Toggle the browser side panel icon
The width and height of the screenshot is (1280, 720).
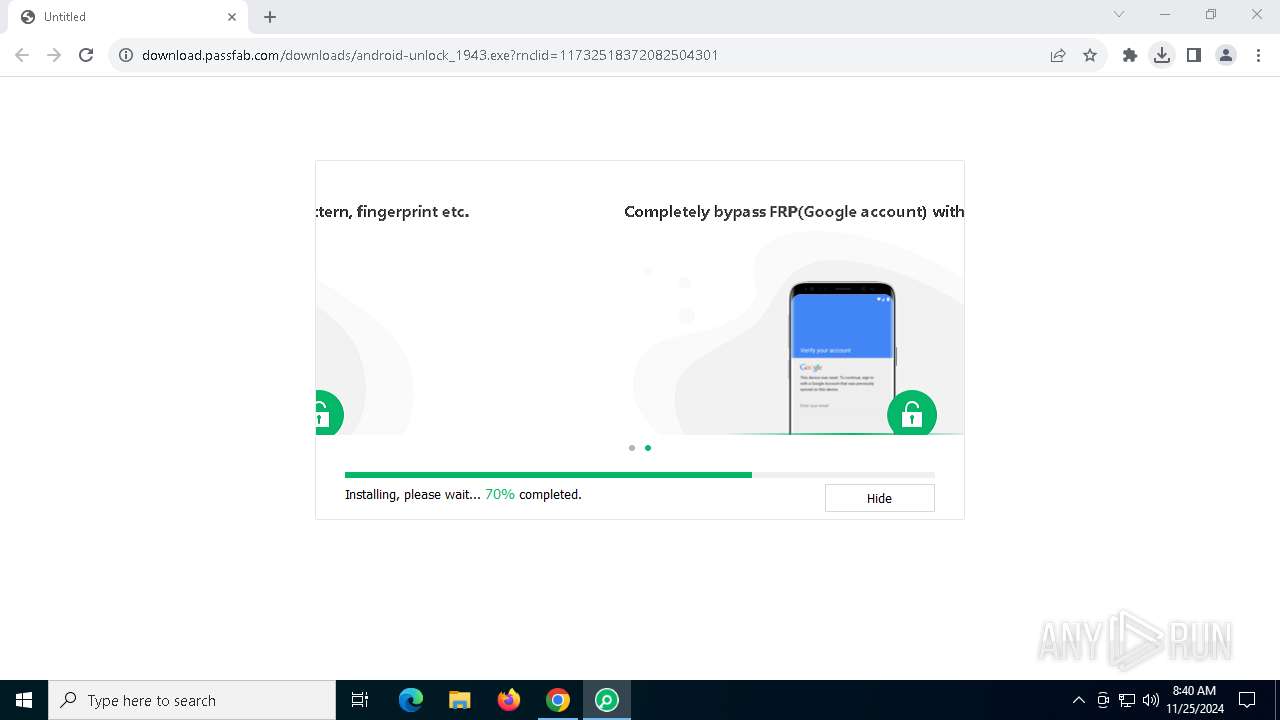coord(1194,55)
